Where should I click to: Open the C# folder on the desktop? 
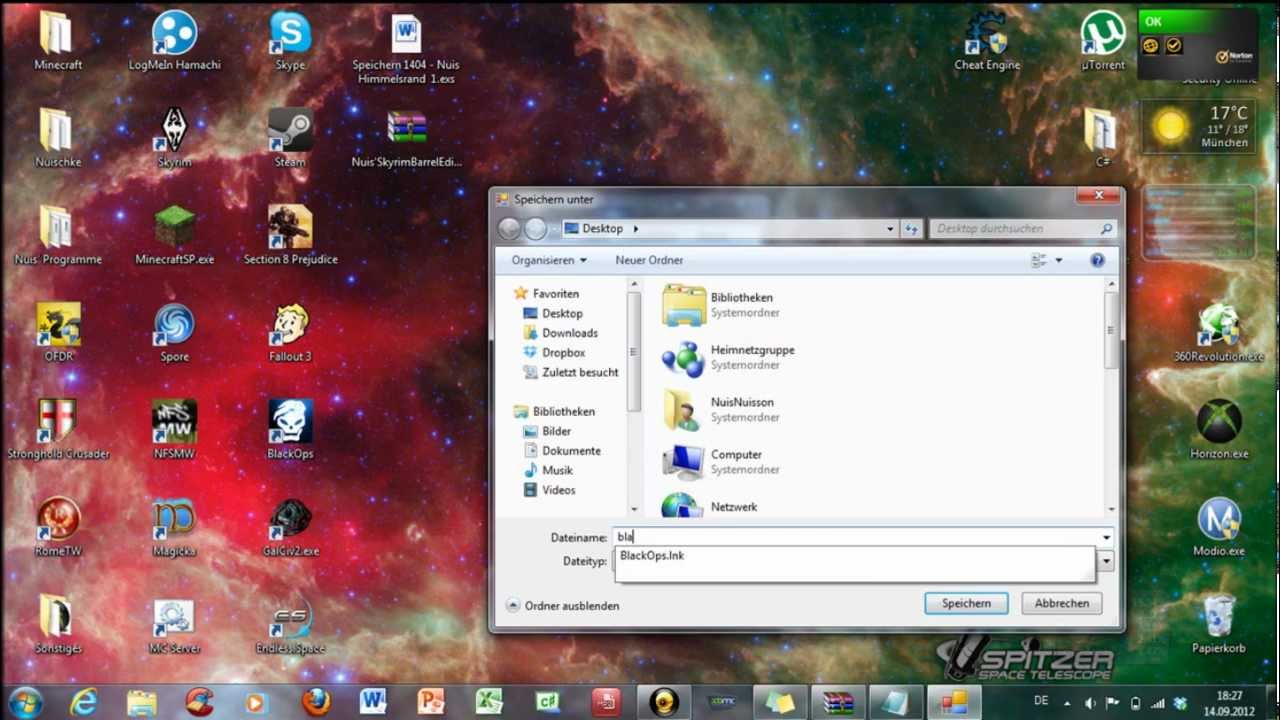point(1103,137)
